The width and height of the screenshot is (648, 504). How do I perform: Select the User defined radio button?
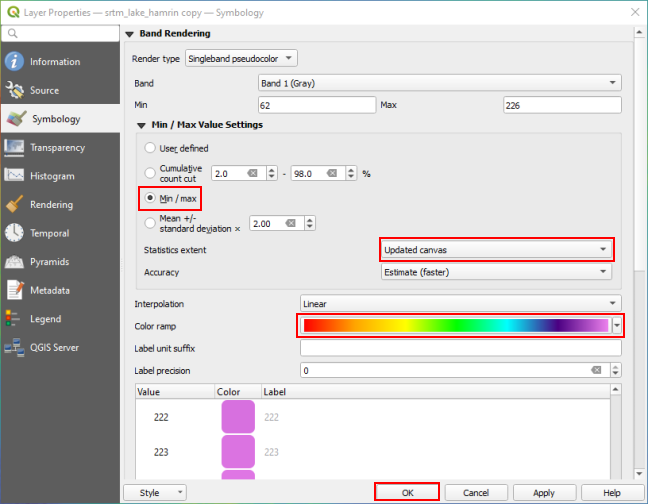click(x=151, y=148)
